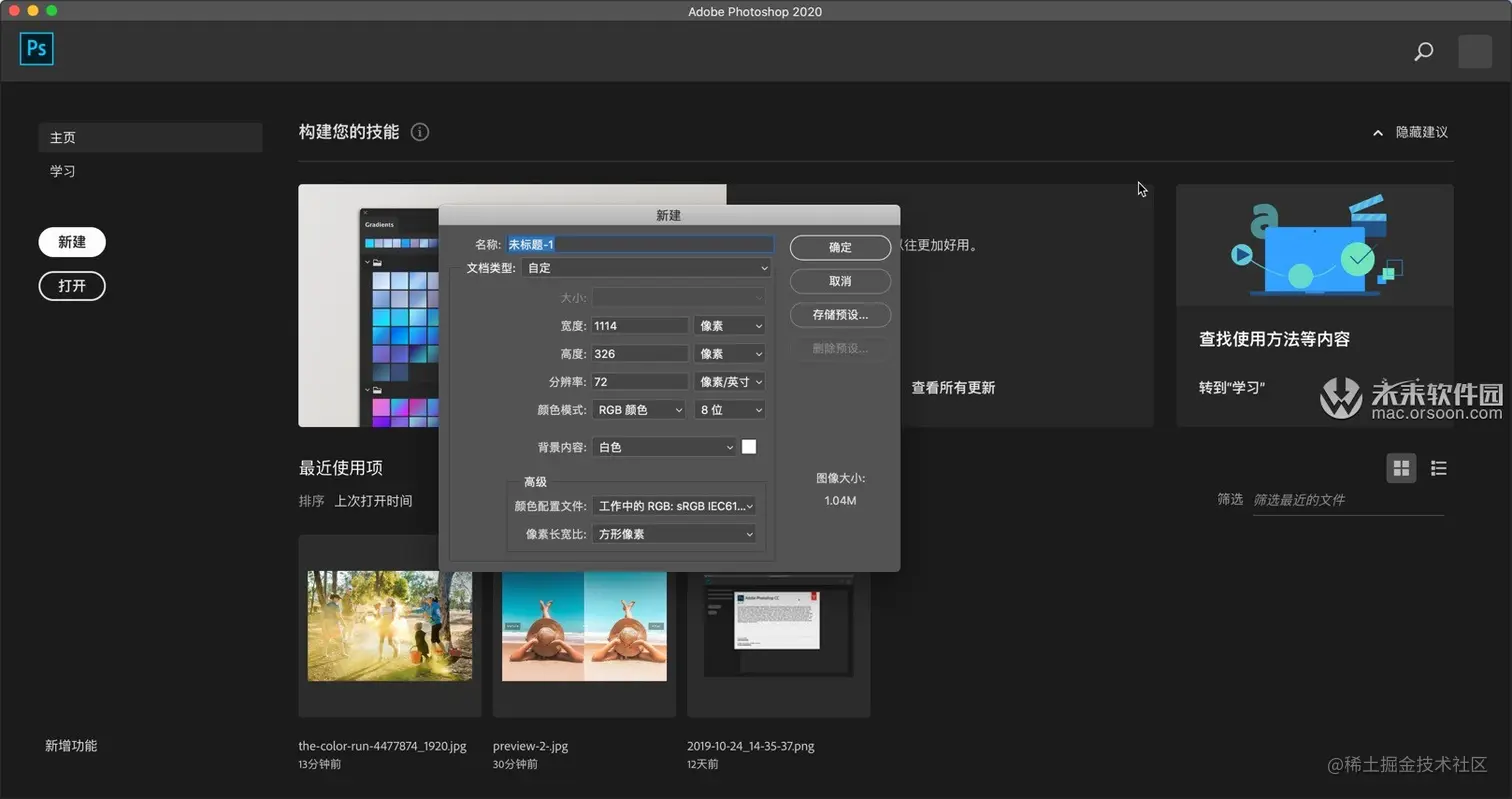Open 新增功能 link at bottom left
Image resolution: width=1512 pixels, height=799 pixels.
(x=71, y=746)
